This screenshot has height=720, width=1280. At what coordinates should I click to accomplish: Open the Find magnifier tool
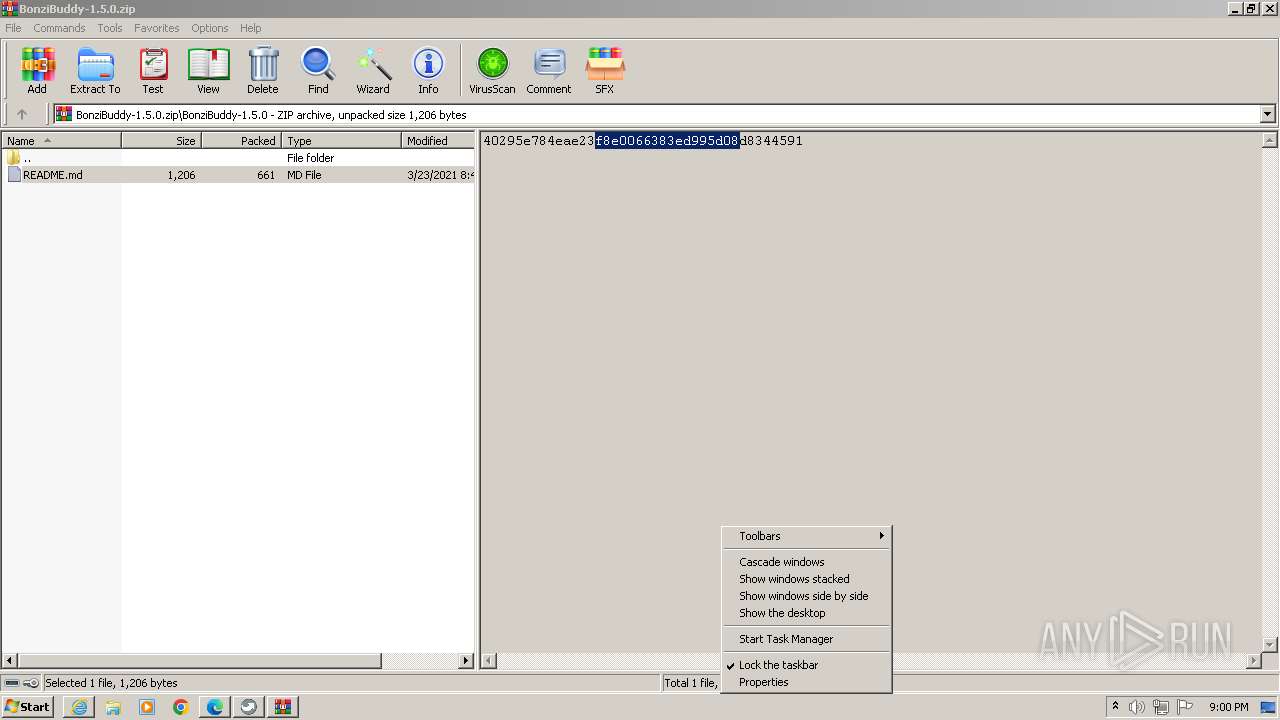pyautogui.click(x=318, y=70)
